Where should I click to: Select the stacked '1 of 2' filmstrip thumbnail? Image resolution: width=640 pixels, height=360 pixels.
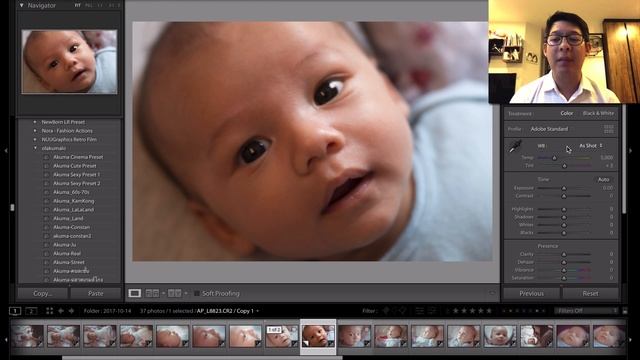tap(282, 336)
